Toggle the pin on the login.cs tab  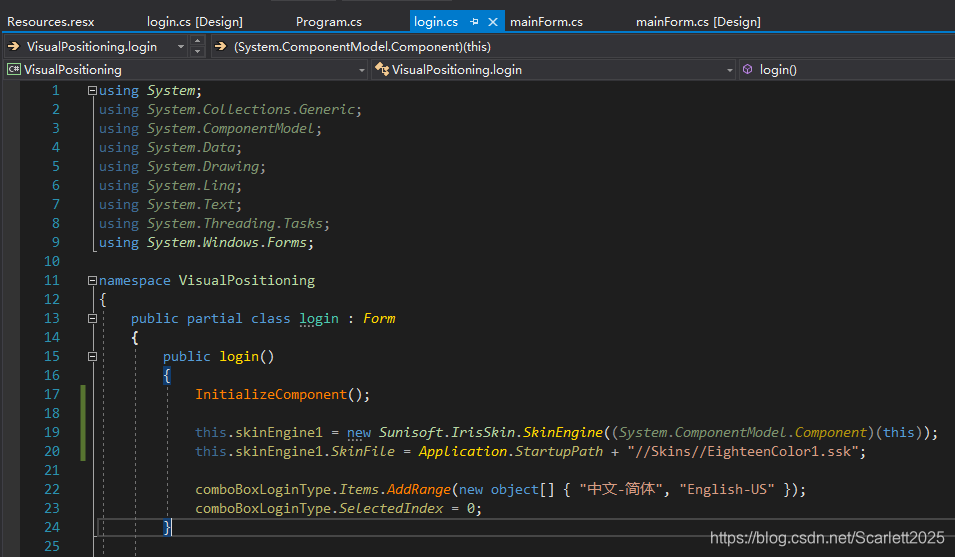pos(474,22)
